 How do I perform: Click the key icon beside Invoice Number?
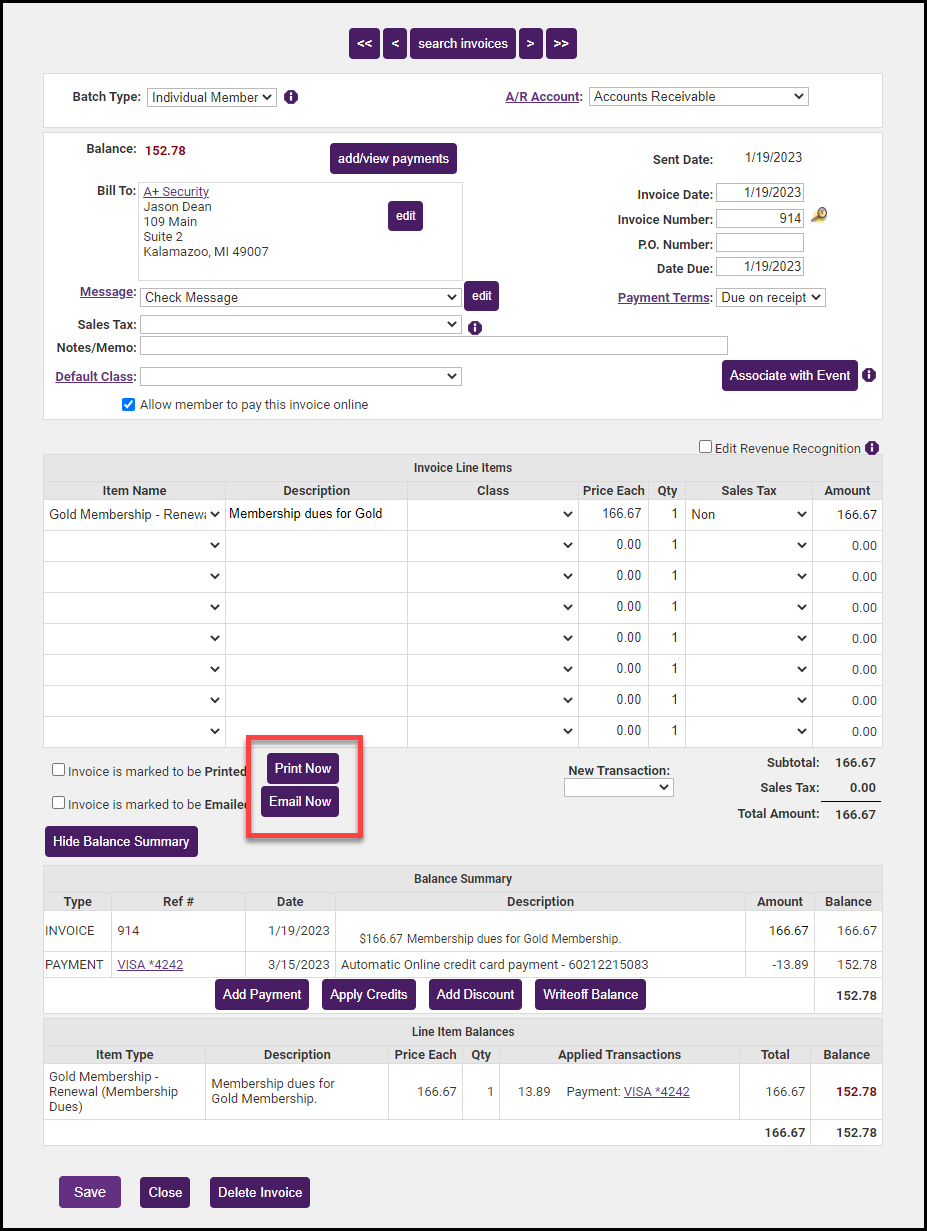tap(819, 216)
